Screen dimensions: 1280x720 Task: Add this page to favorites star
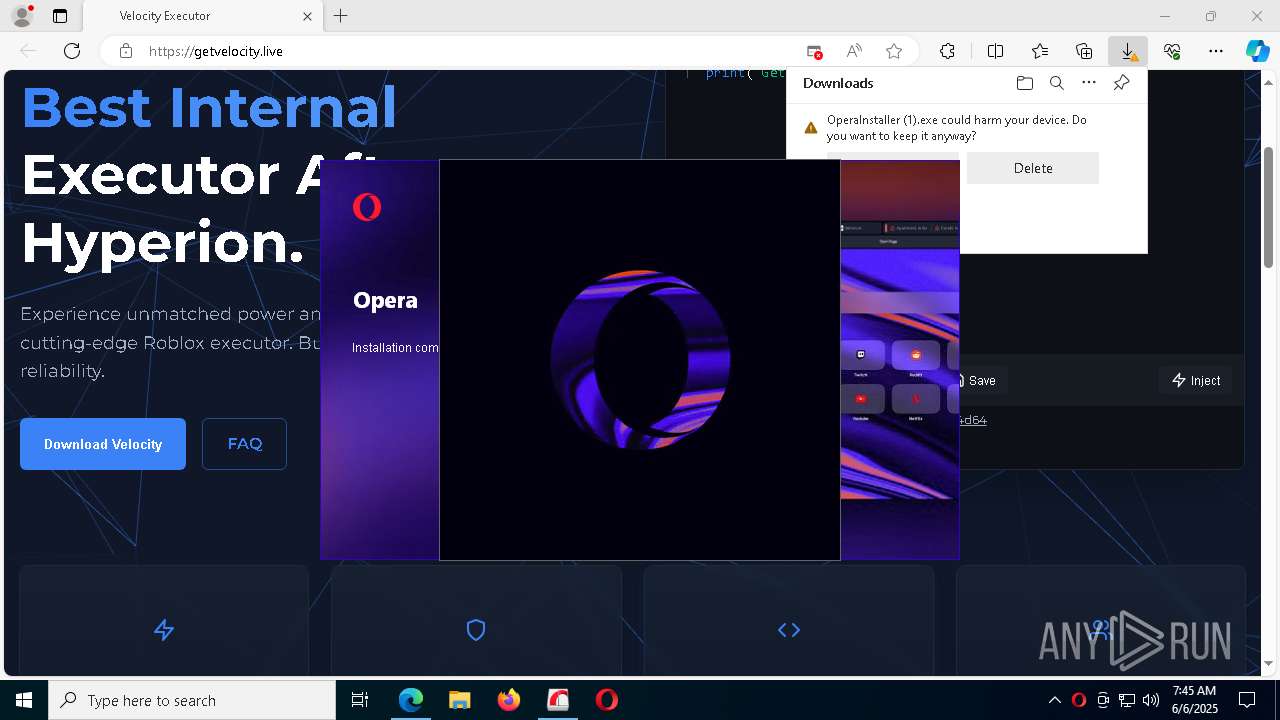coord(894,51)
